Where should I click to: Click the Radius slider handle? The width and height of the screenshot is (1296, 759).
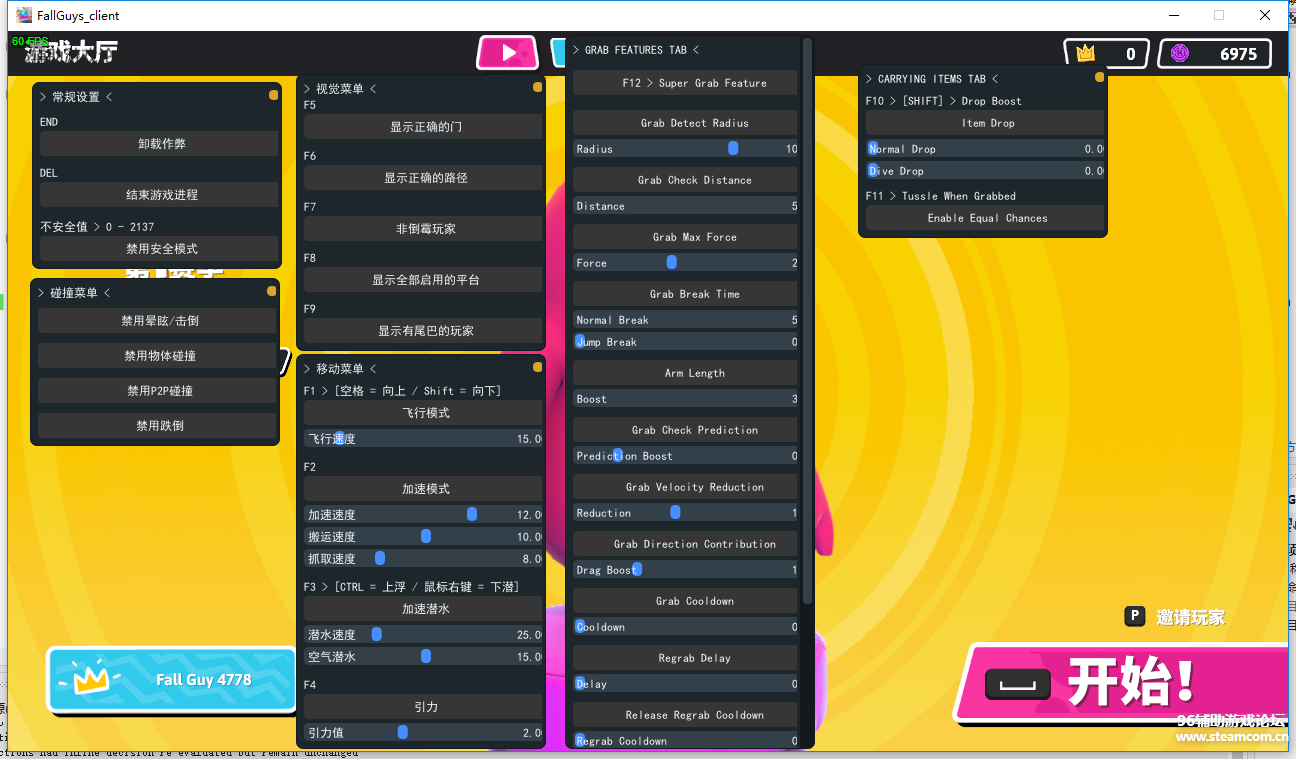(733, 149)
